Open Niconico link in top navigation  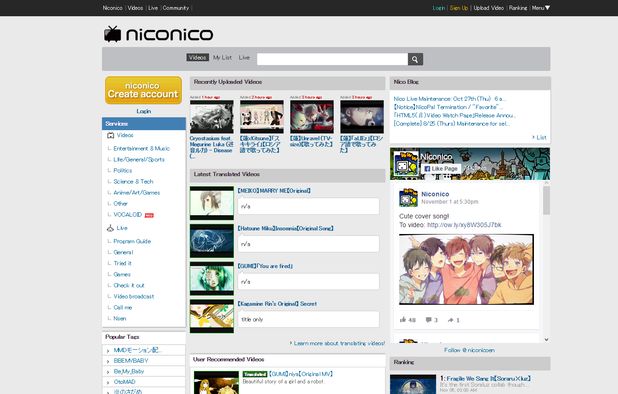pyautogui.click(x=112, y=8)
